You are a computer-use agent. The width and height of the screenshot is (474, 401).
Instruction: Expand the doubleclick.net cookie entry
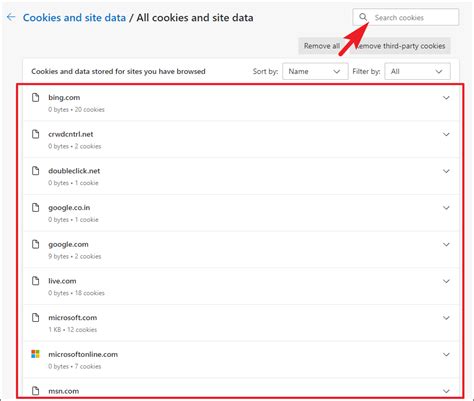(446, 171)
